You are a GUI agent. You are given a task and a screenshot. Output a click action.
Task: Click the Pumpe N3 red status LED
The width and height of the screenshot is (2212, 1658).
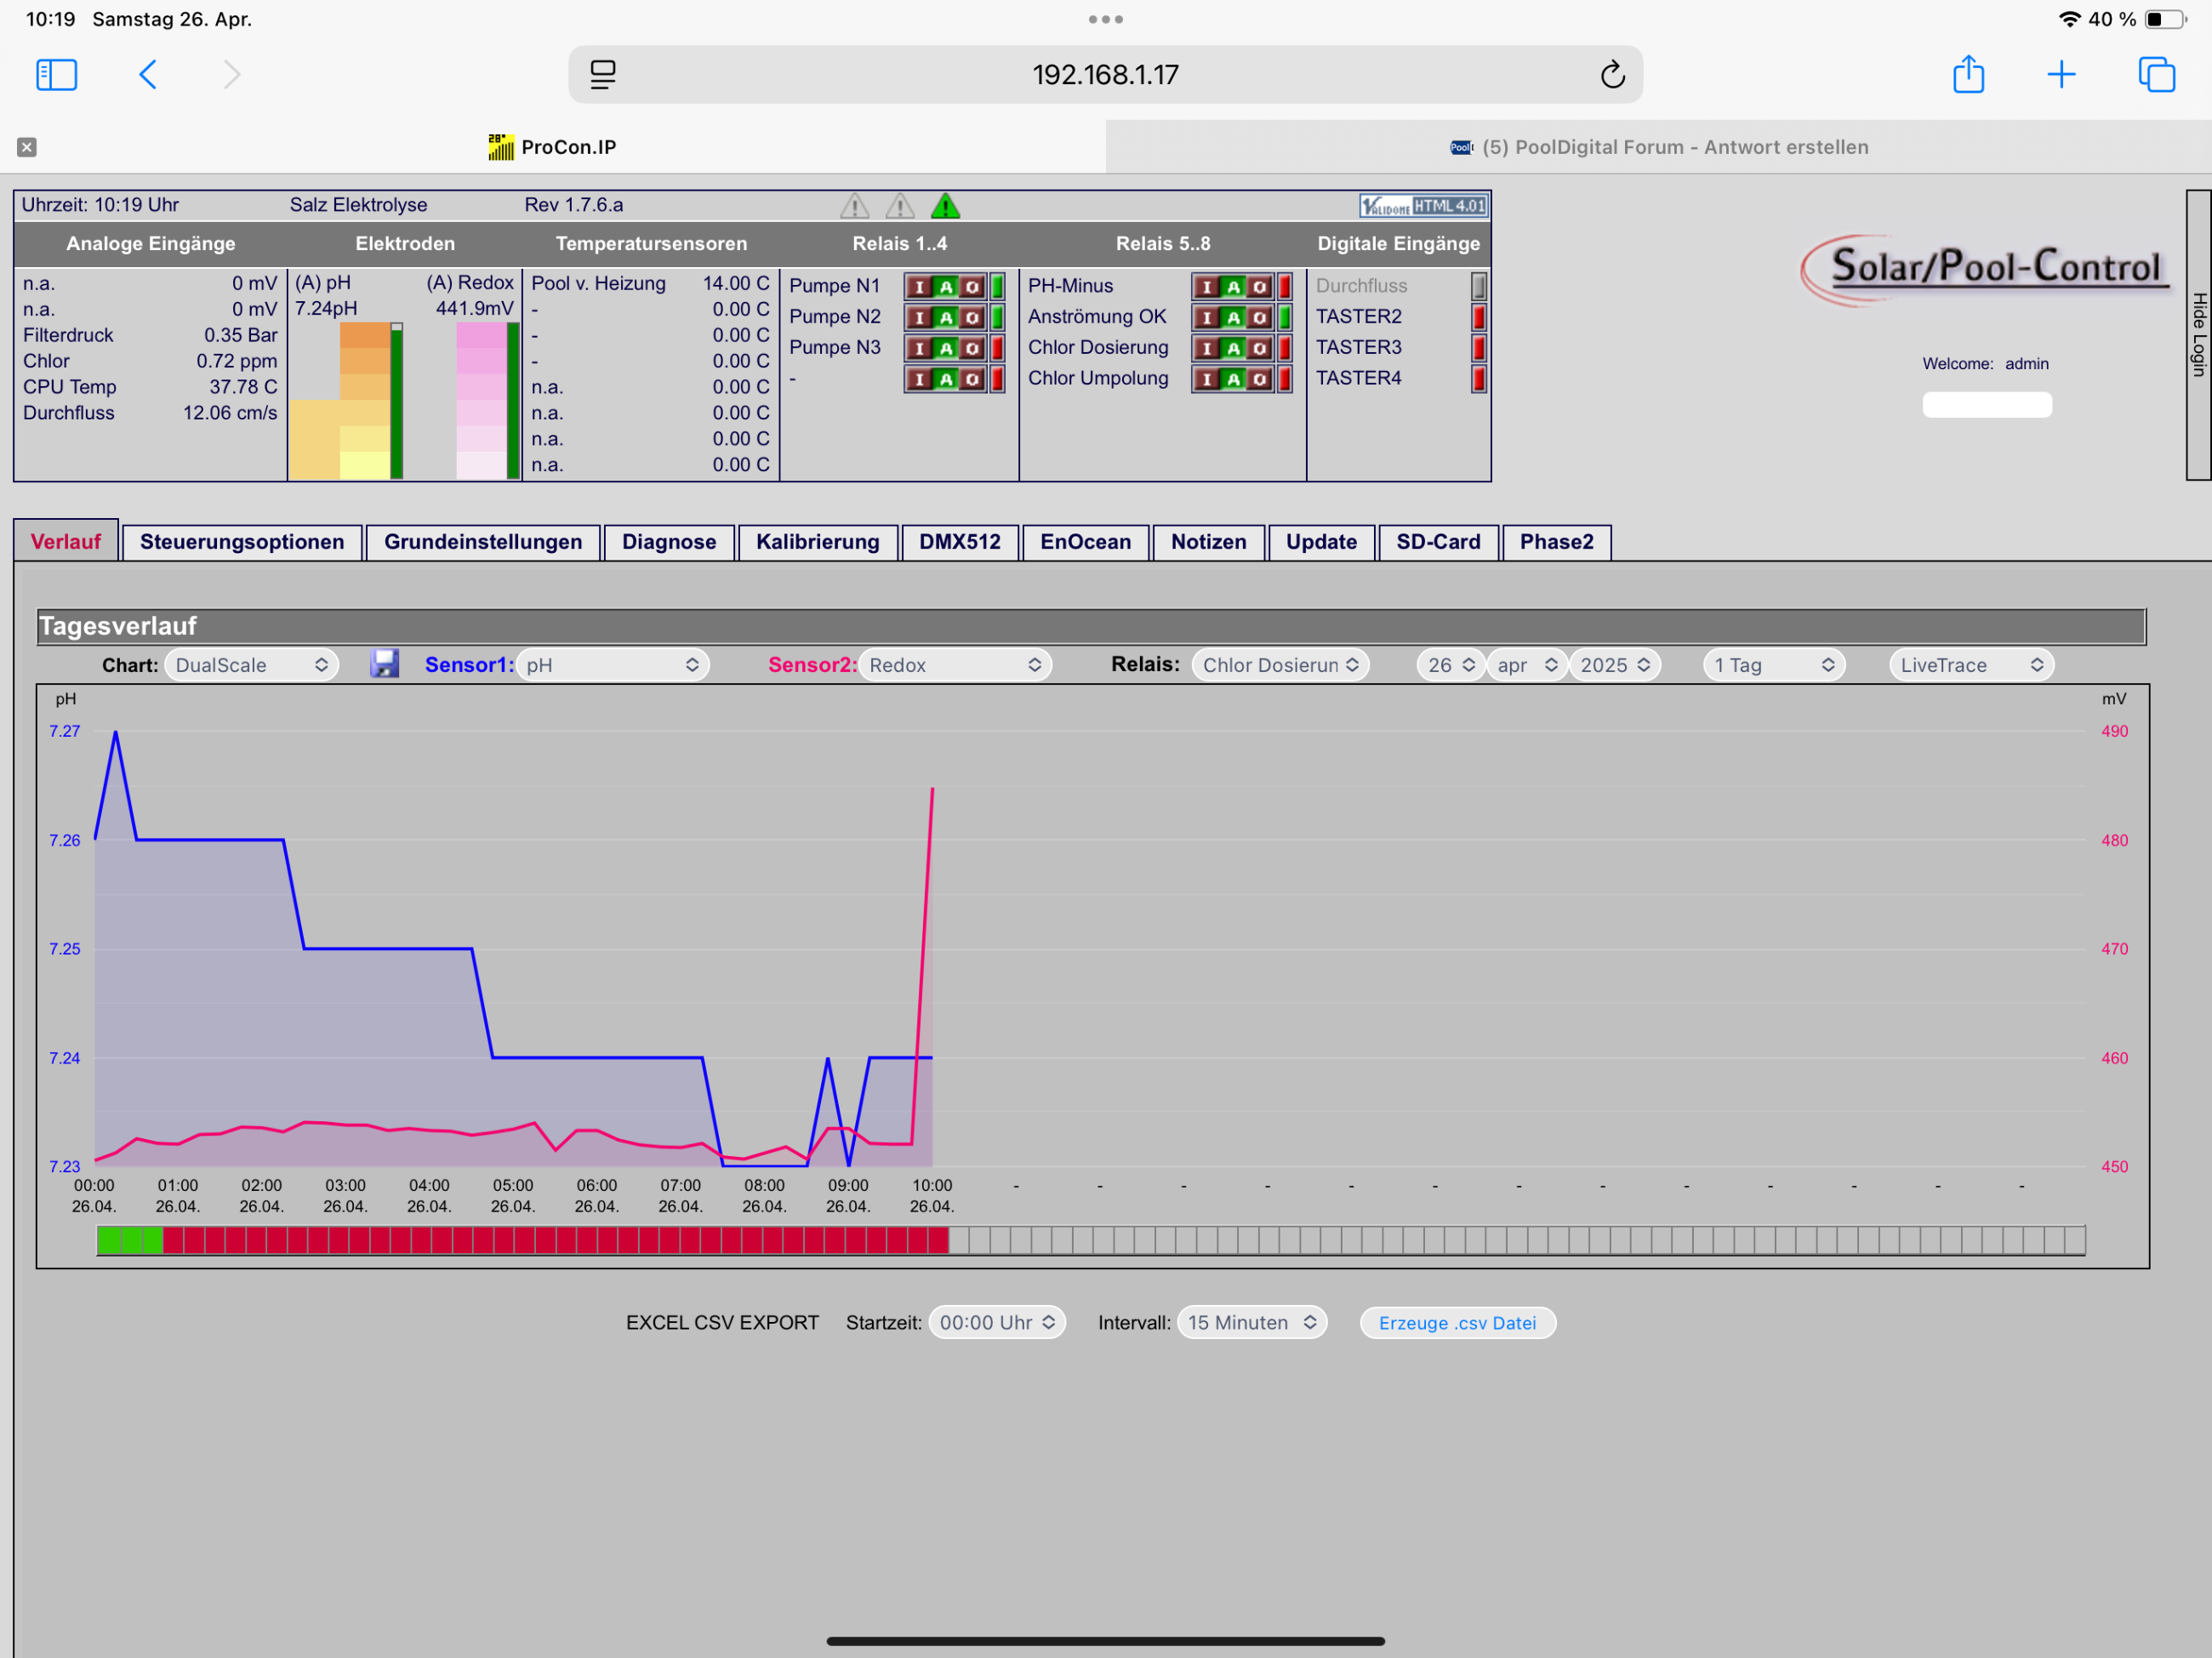point(997,349)
